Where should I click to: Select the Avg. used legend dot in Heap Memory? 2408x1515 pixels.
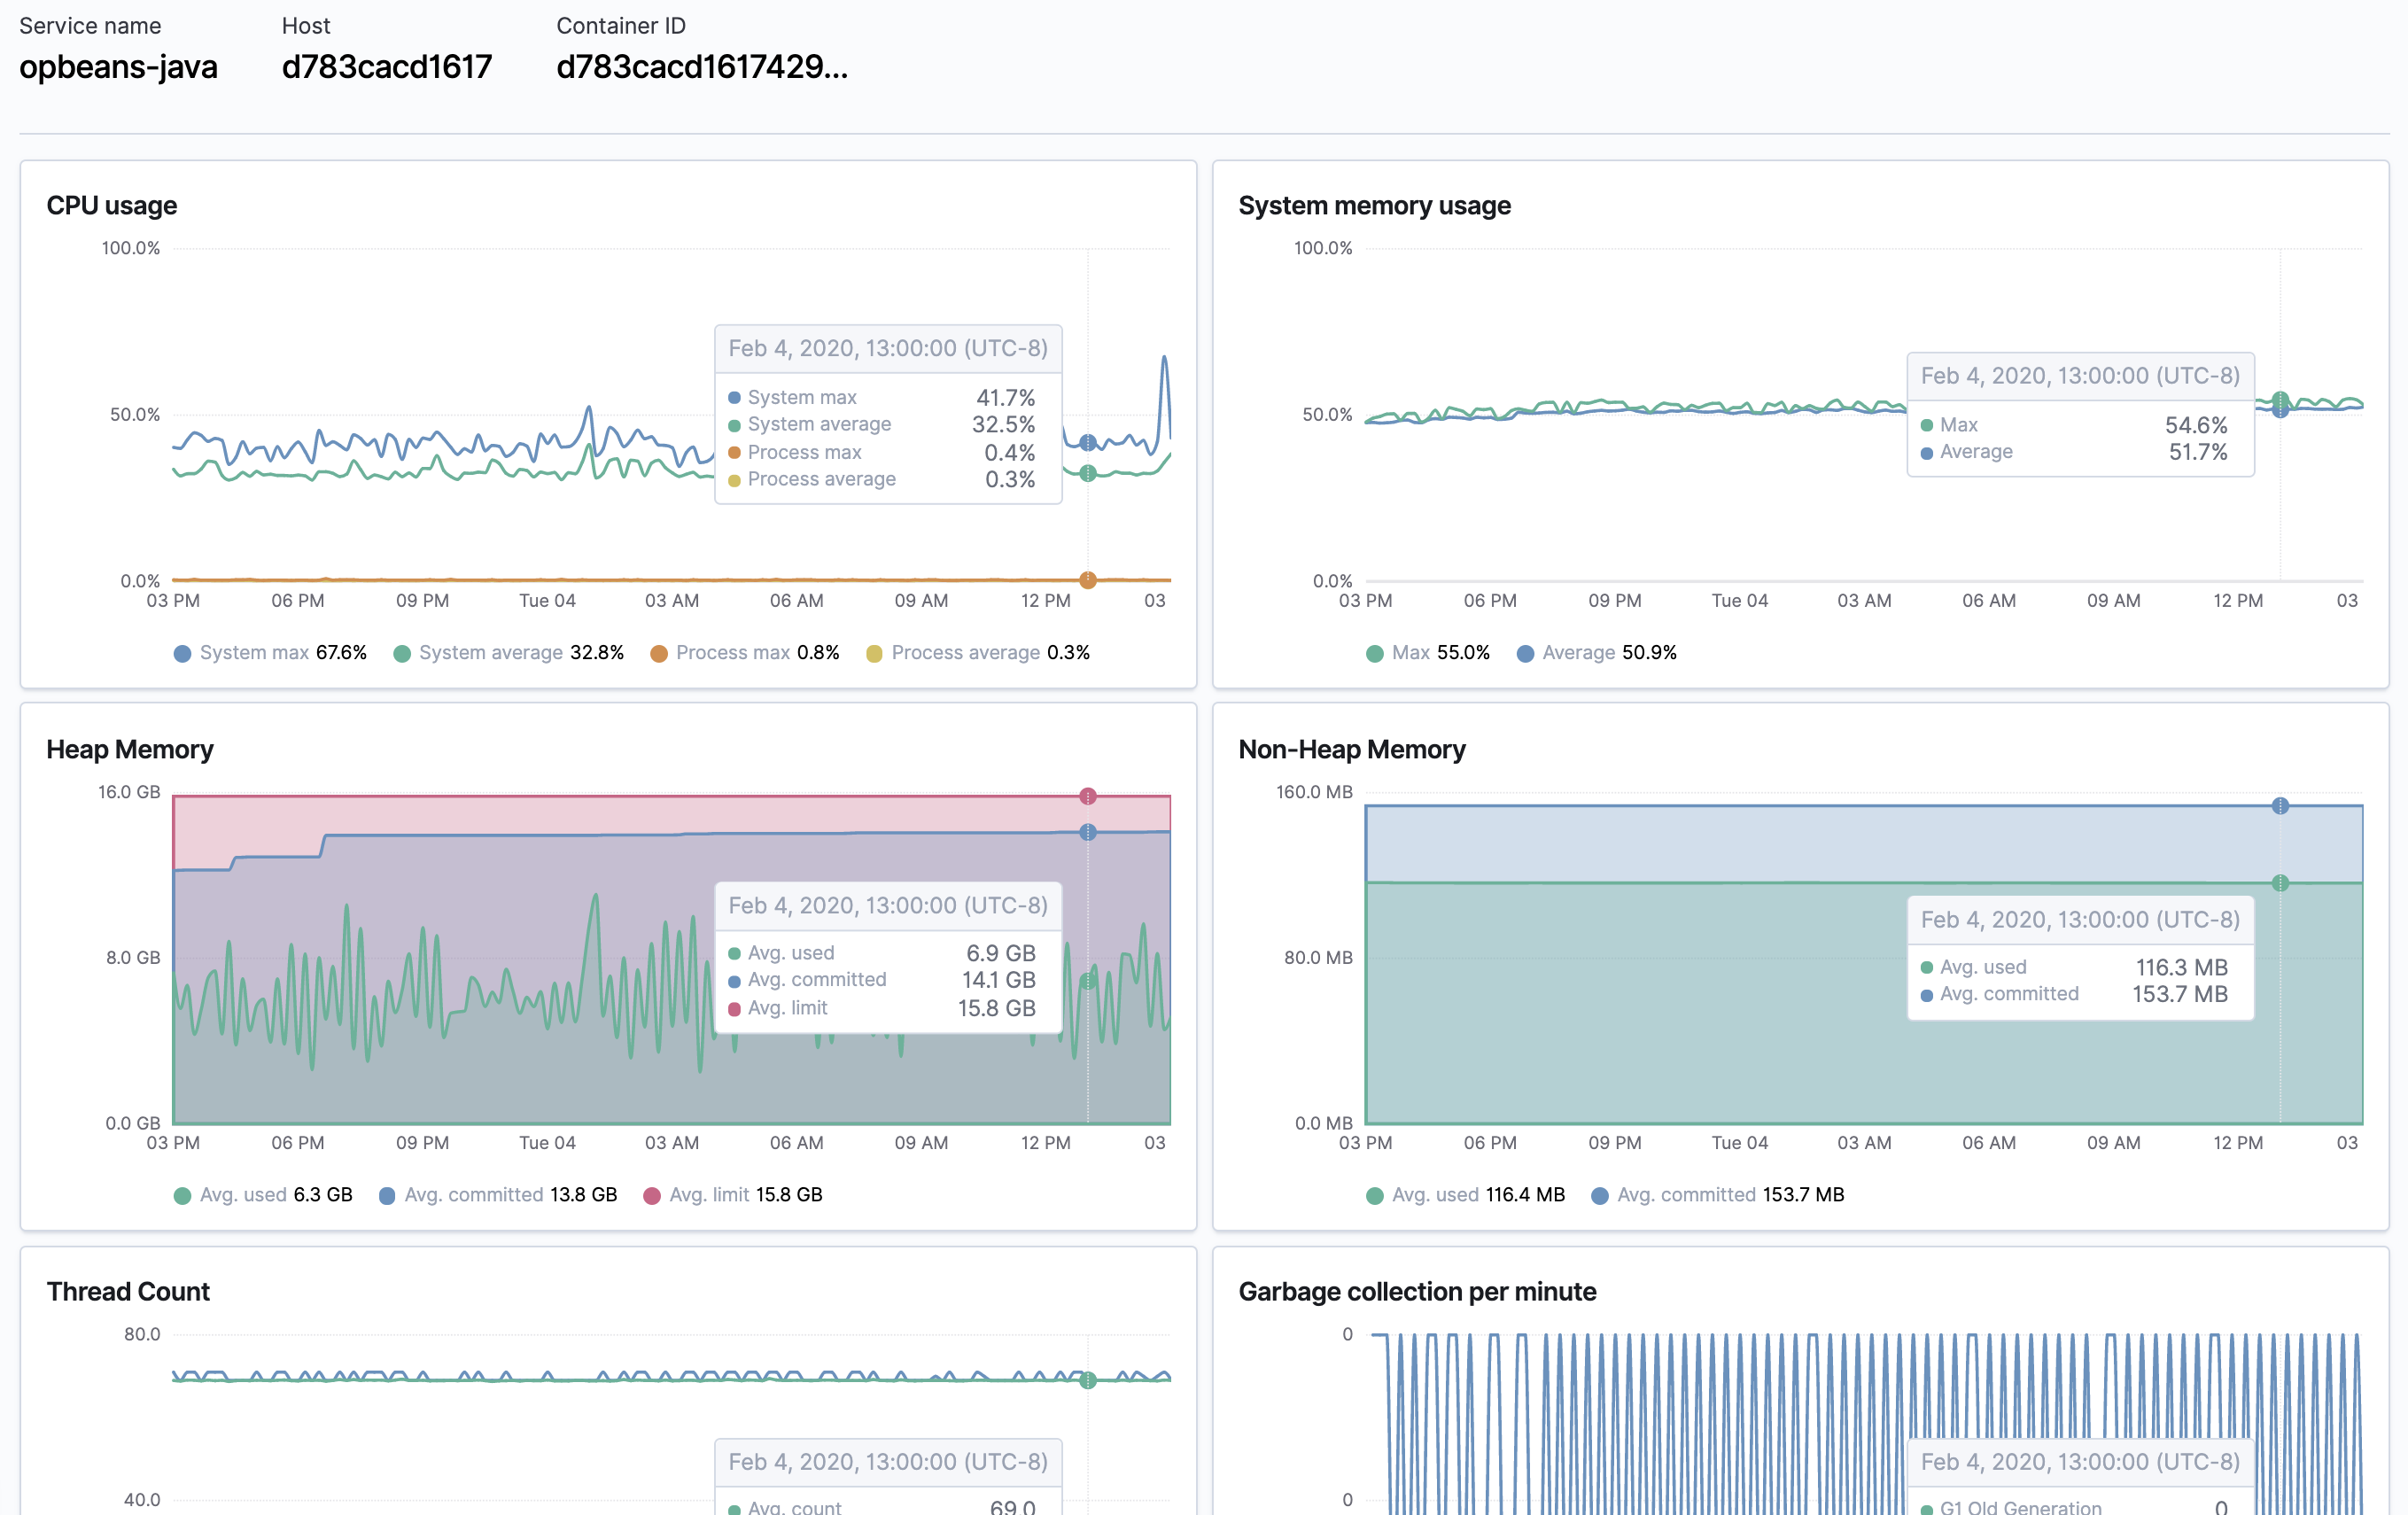[185, 1194]
